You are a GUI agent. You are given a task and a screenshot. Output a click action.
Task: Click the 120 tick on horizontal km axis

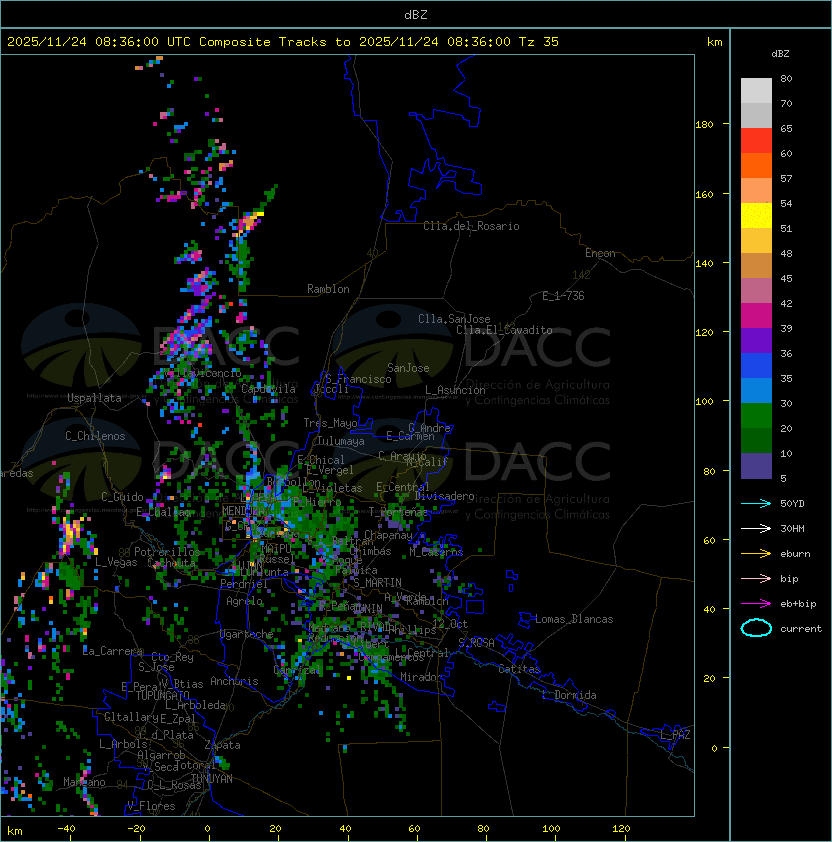[x=621, y=829]
